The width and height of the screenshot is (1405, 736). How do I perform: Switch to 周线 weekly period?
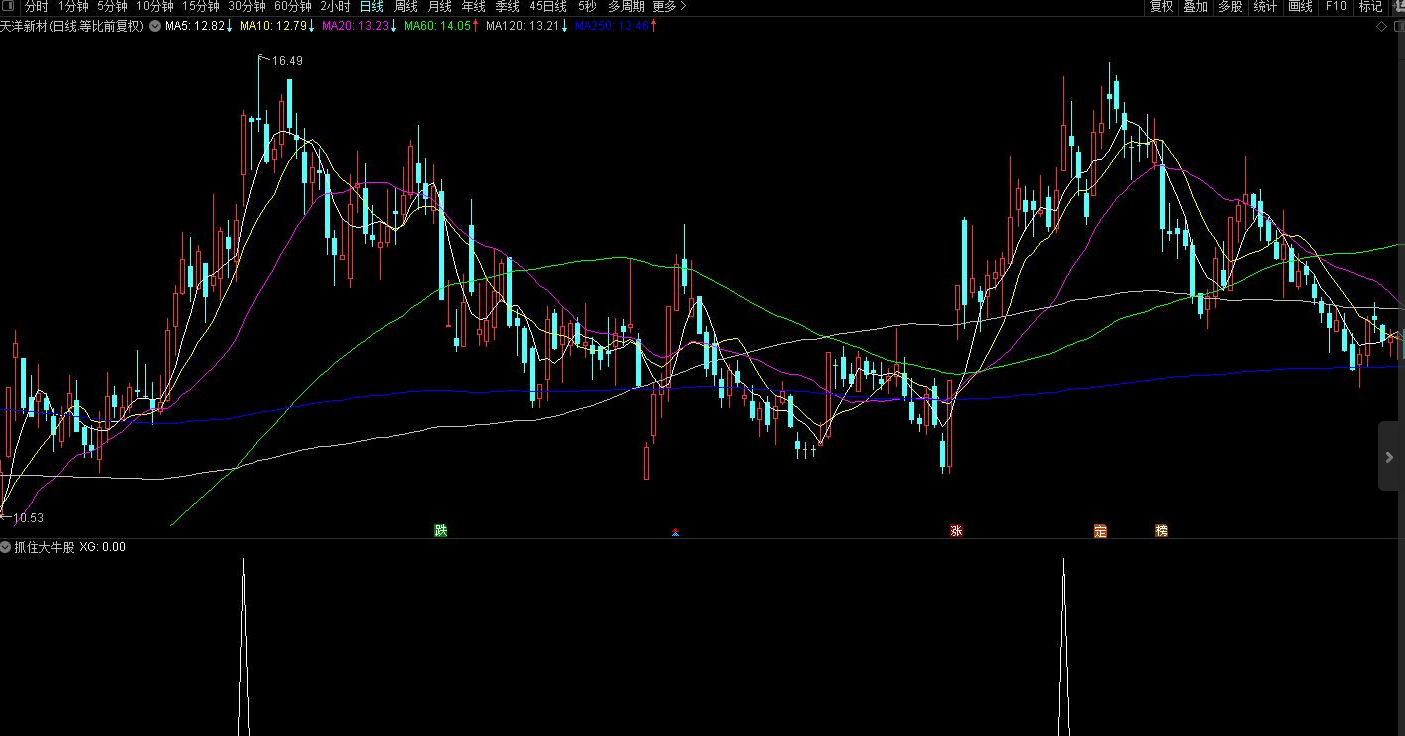click(406, 7)
